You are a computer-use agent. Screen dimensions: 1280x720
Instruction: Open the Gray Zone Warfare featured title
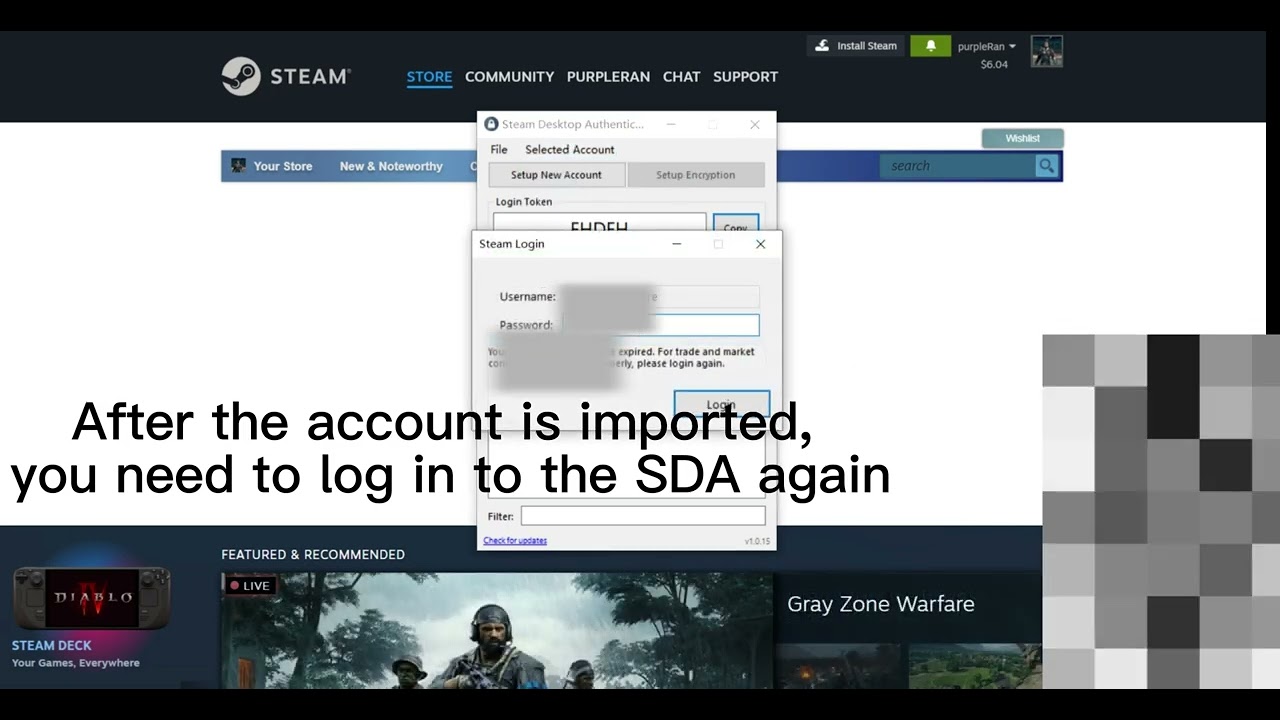pyautogui.click(x=880, y=604)
